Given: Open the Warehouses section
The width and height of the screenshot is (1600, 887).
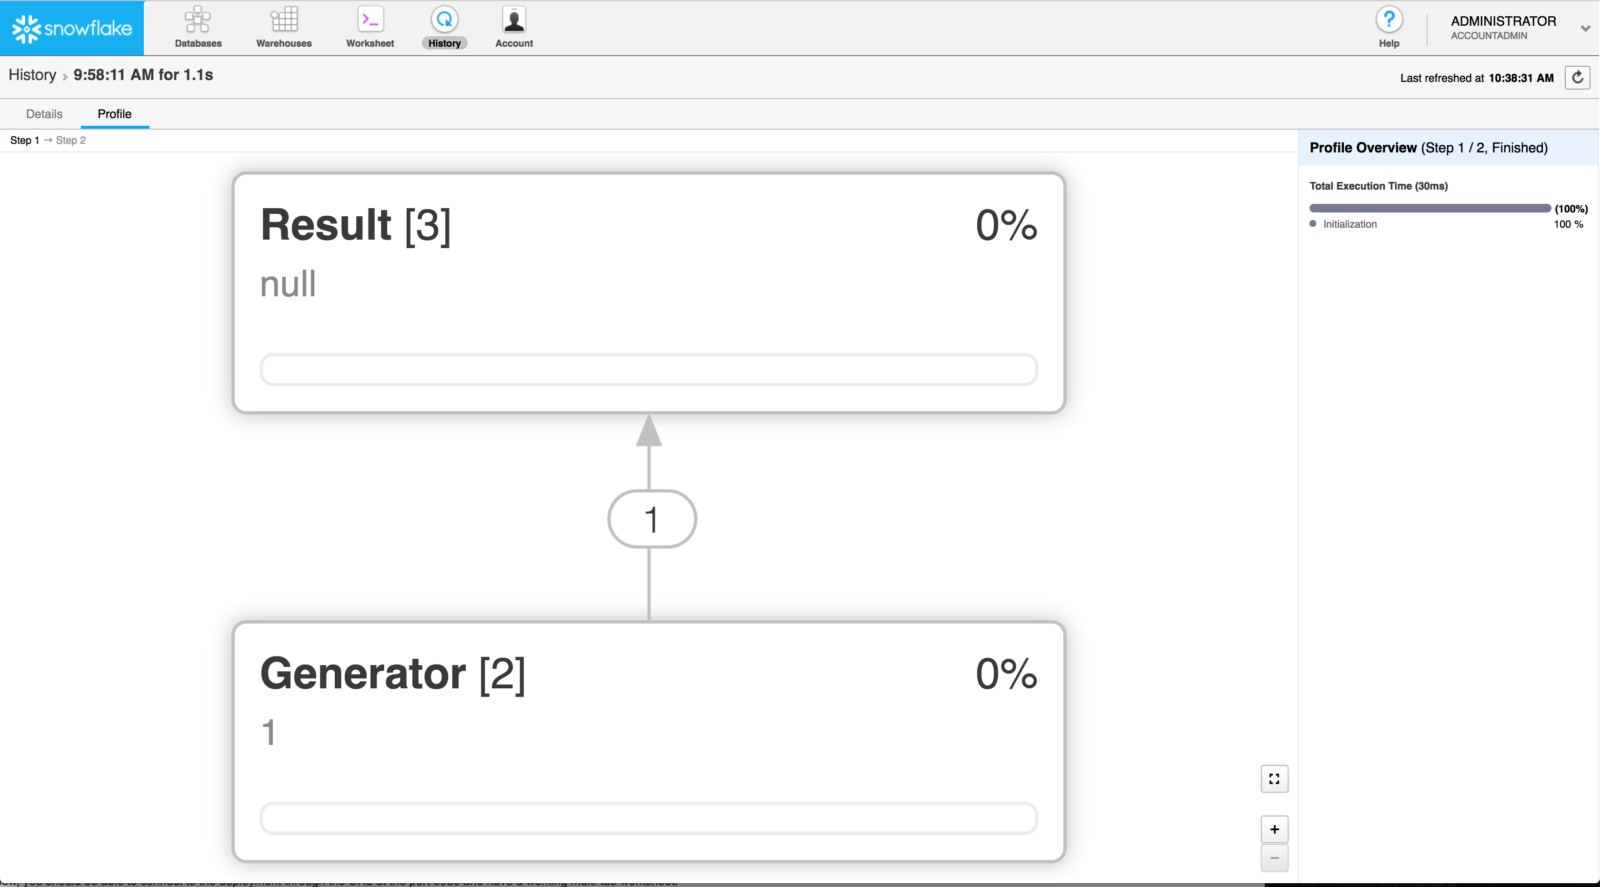Looking at the screenshot, I should [x=283, y=27].
